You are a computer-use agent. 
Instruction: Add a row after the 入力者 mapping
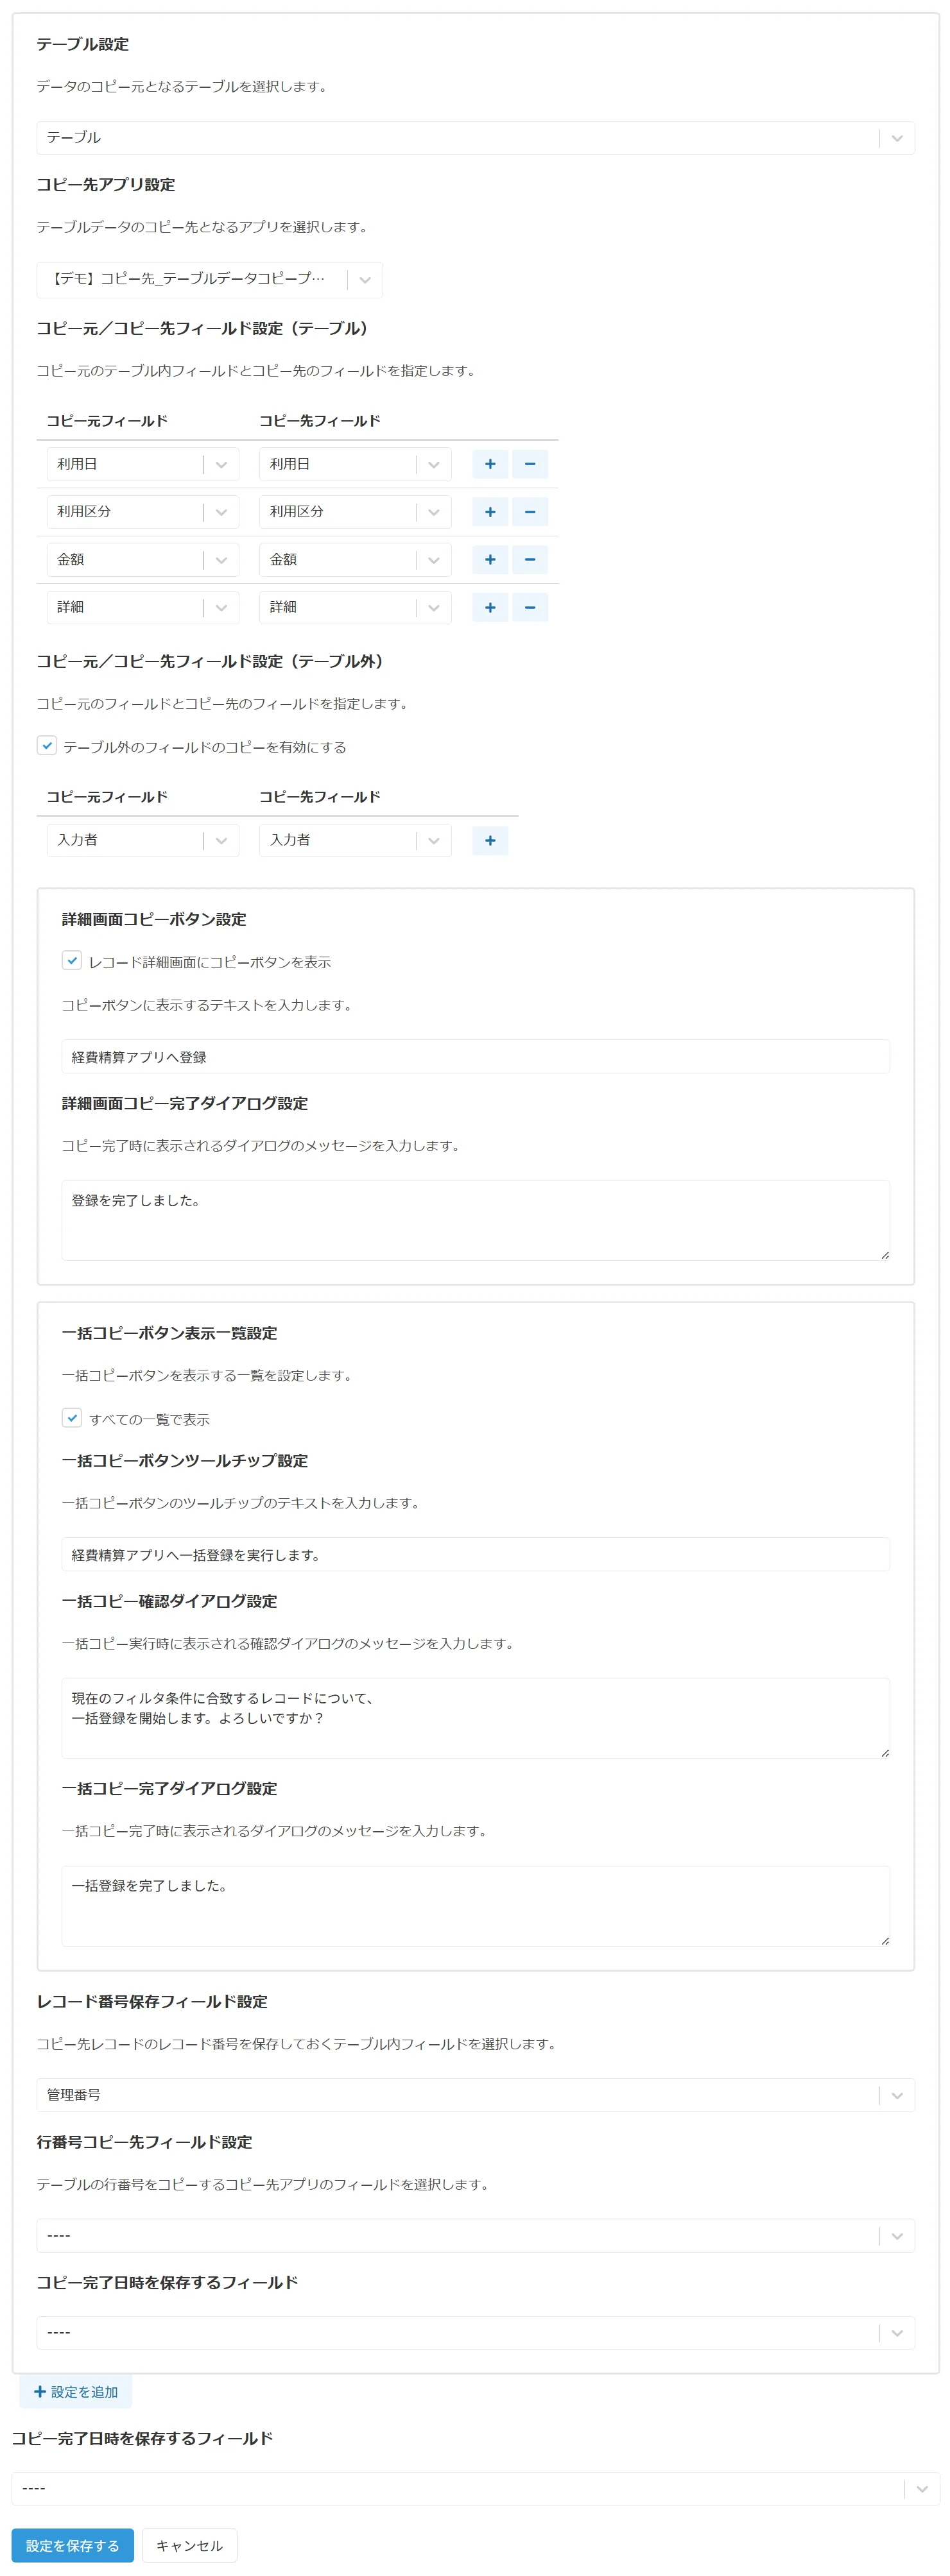click(490, 840)
